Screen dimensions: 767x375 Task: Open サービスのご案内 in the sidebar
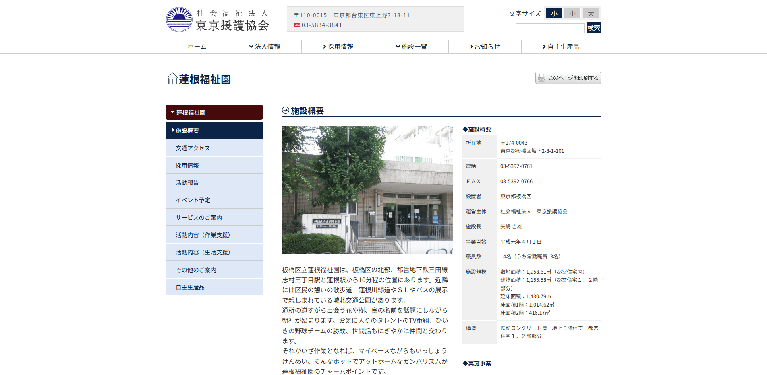214,218
